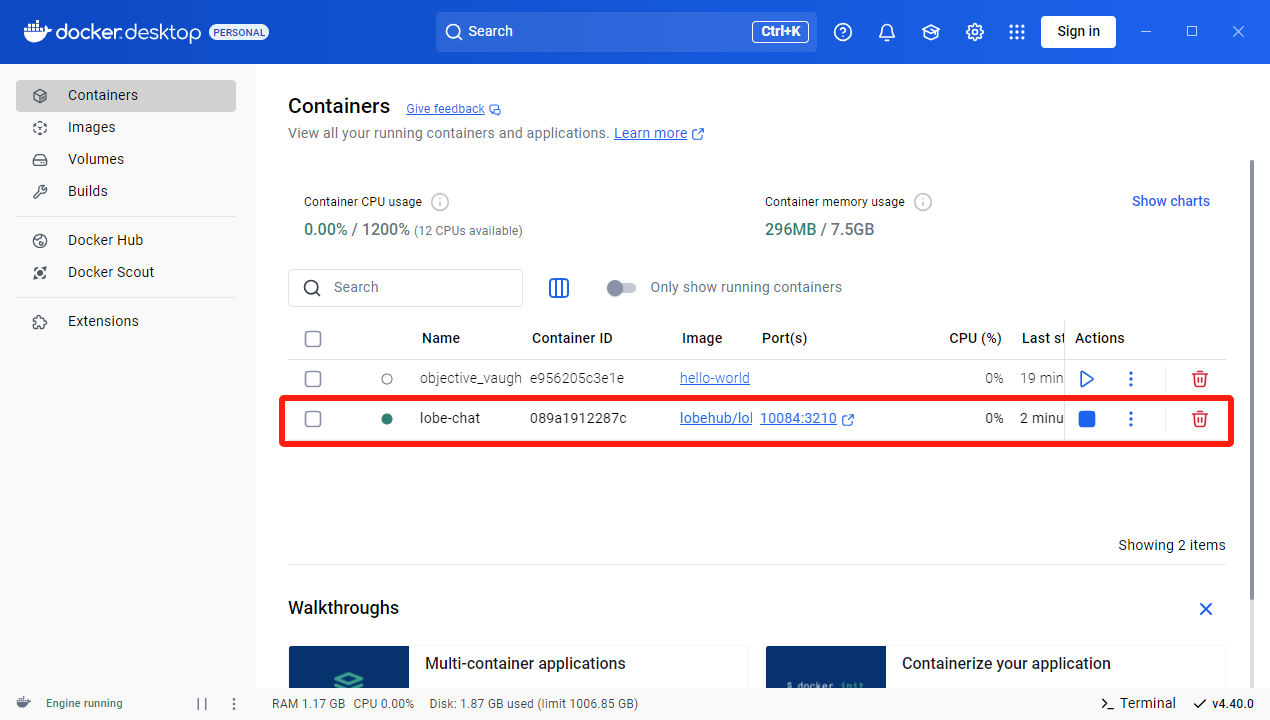Click the version v4.40.0 label

point(1233,704)
